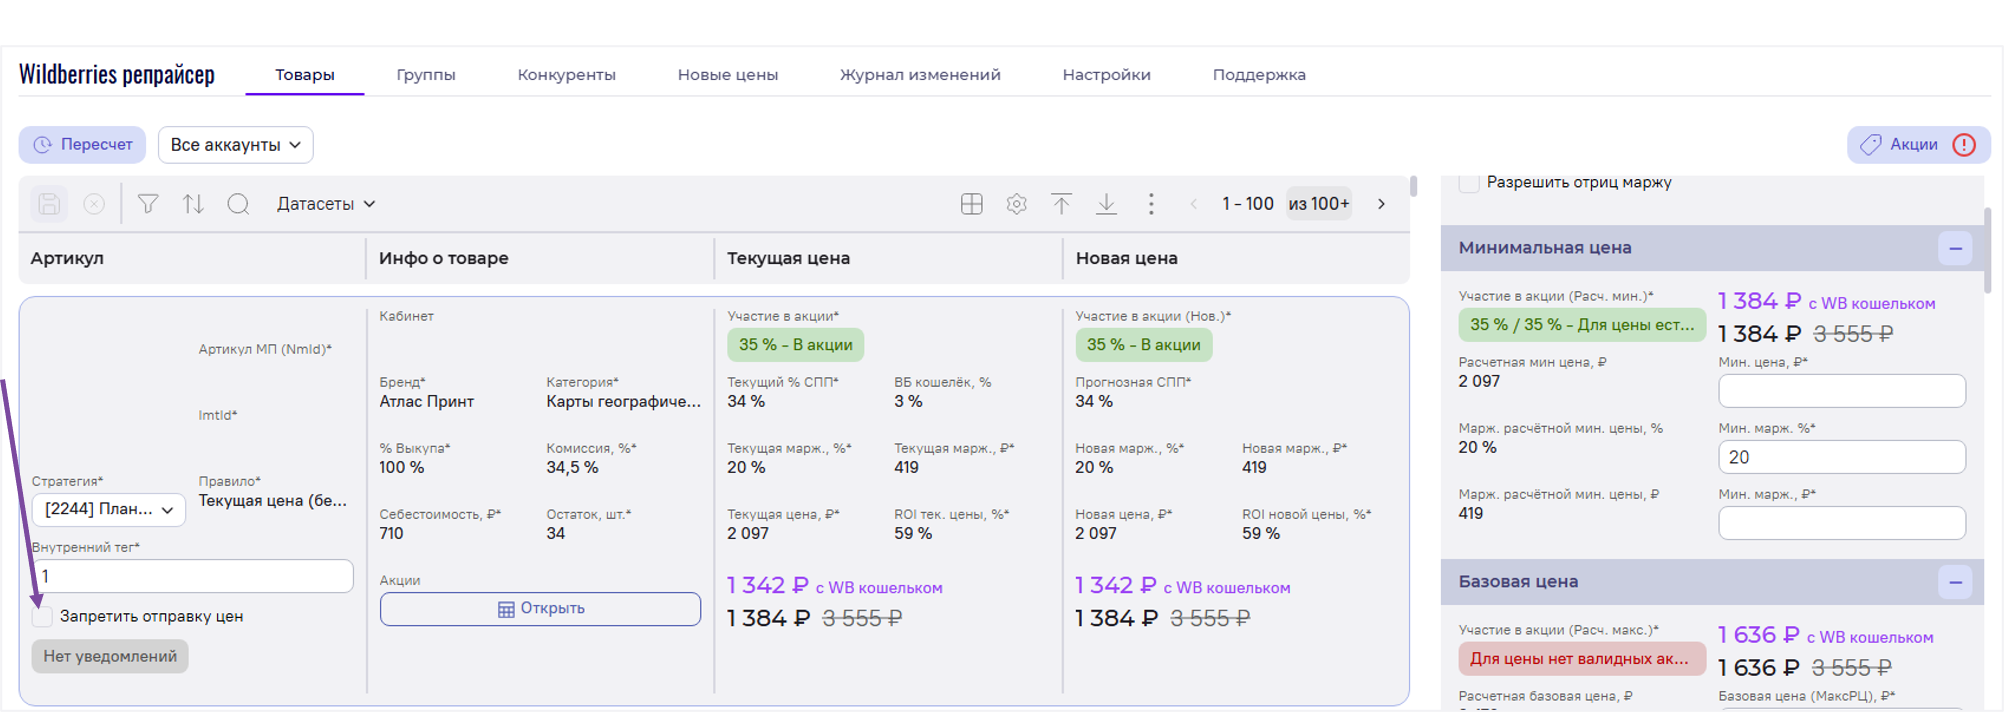Collapse the 'Минимальная цена' section
Screen dimensions: 2004x712
pos(1955,248)
